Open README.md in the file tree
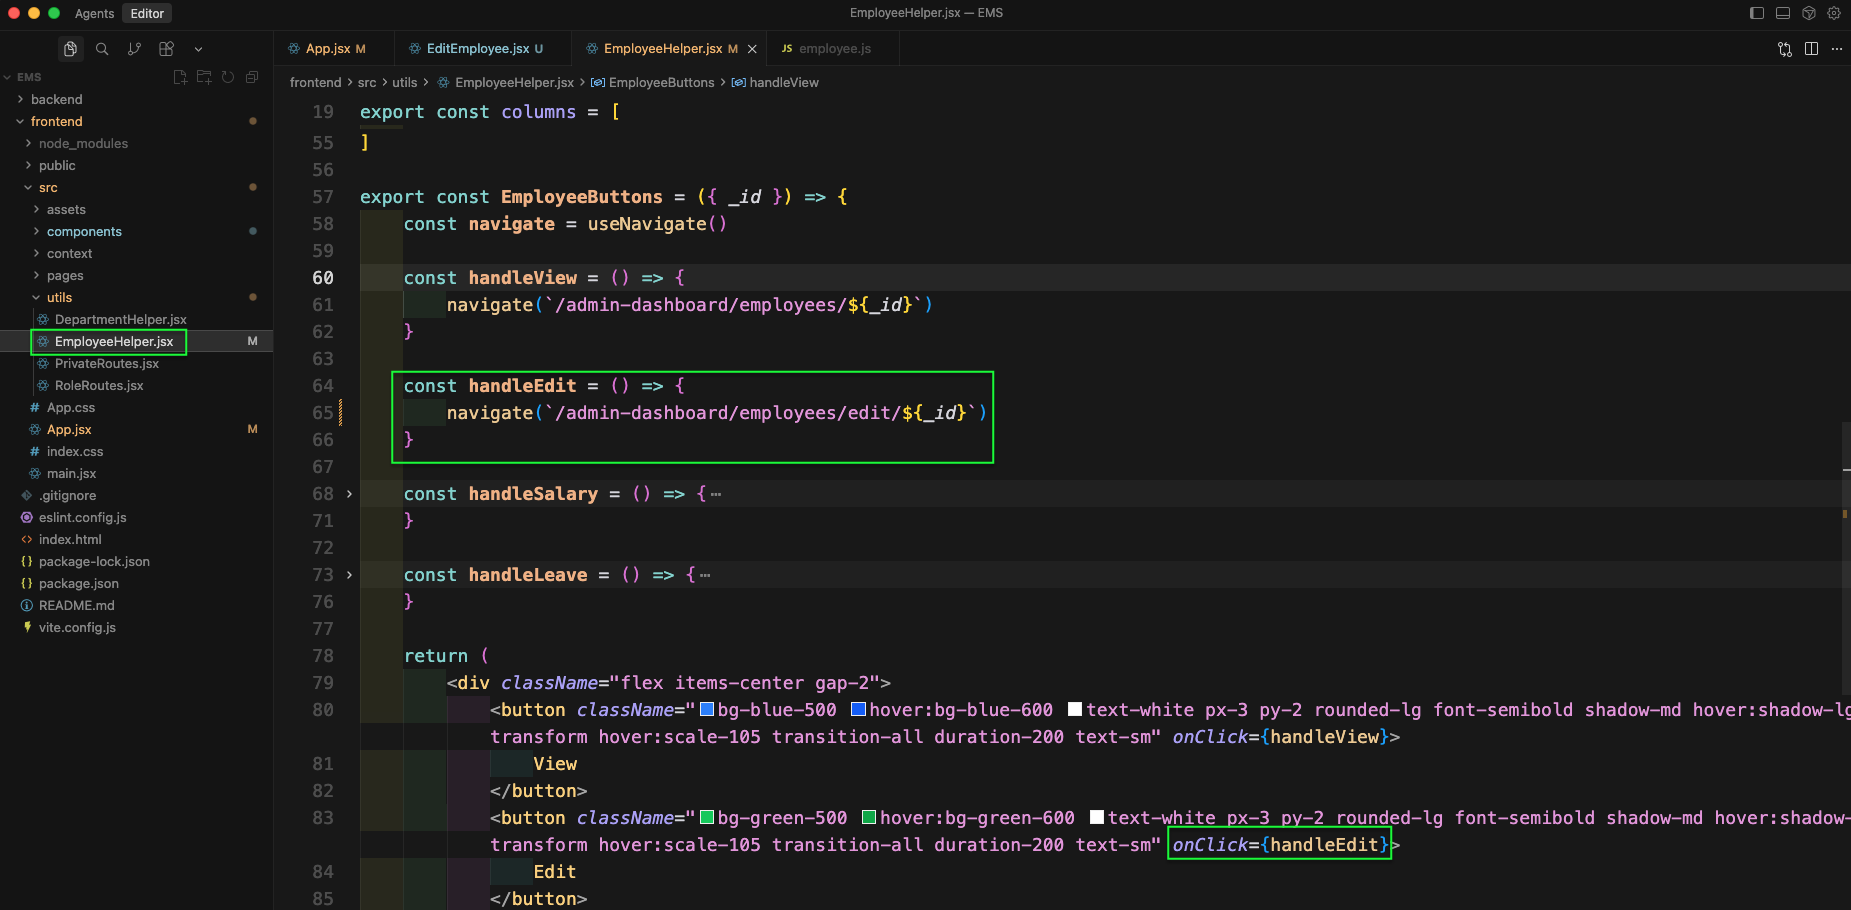1851x910 pixels. pyautogui.click(x=136, y=606)
